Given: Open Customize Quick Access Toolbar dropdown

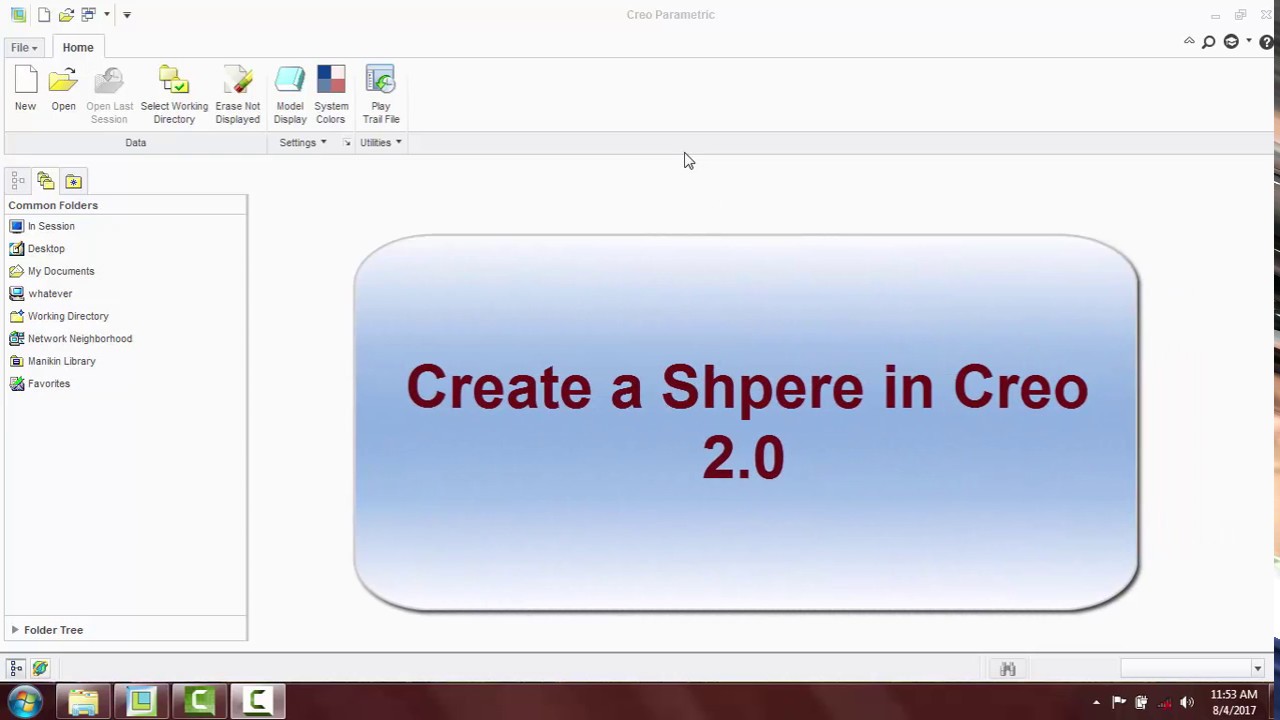Looking at the screenshot, I should click(x=127, y=15).
